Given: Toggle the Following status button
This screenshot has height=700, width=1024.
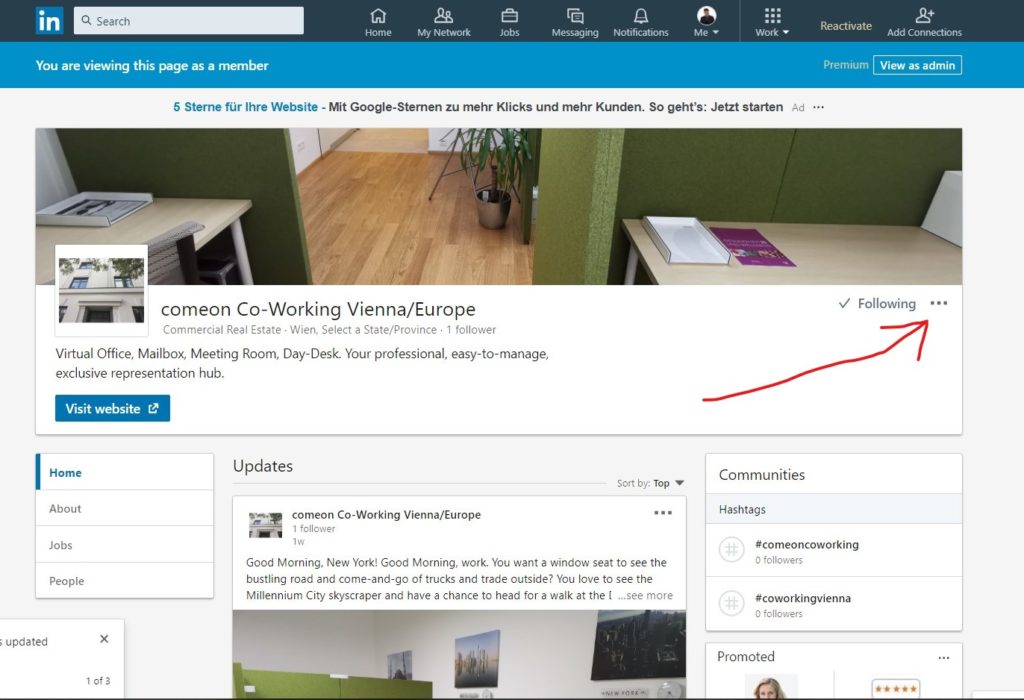Looking at the screenshot, I should [x=877, y=303].
